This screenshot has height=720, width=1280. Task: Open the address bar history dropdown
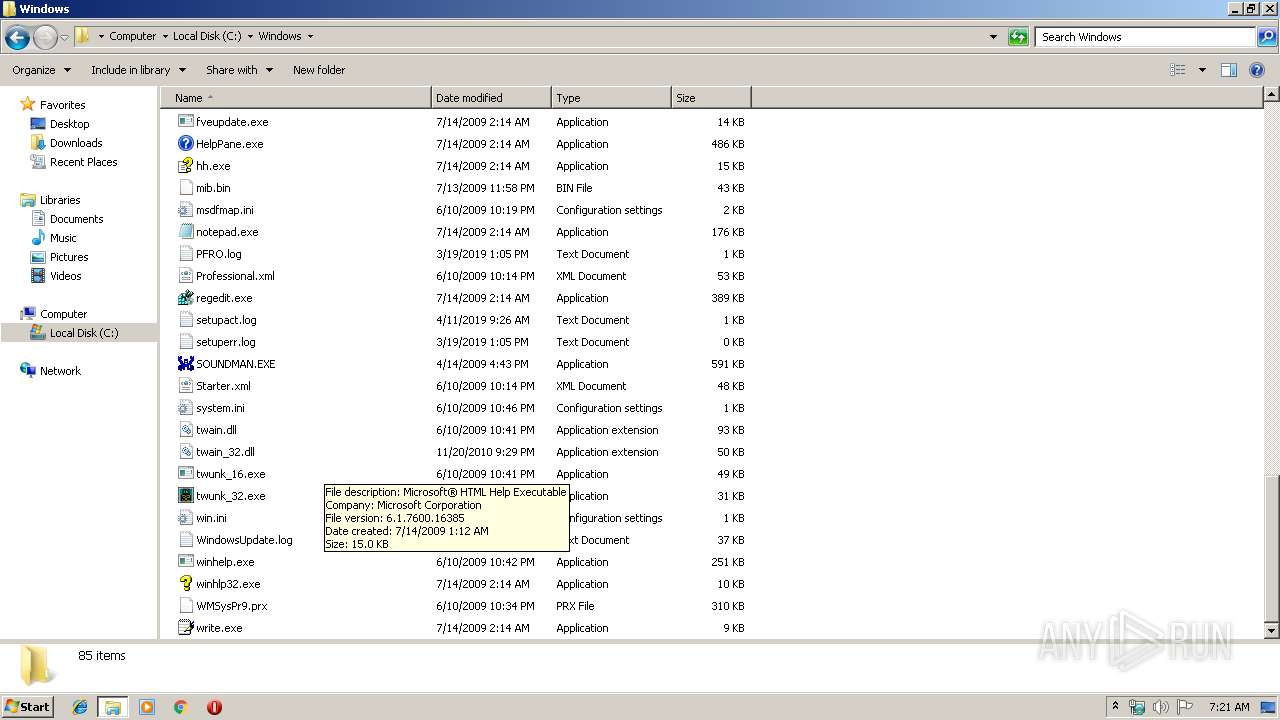click(993, 37)
